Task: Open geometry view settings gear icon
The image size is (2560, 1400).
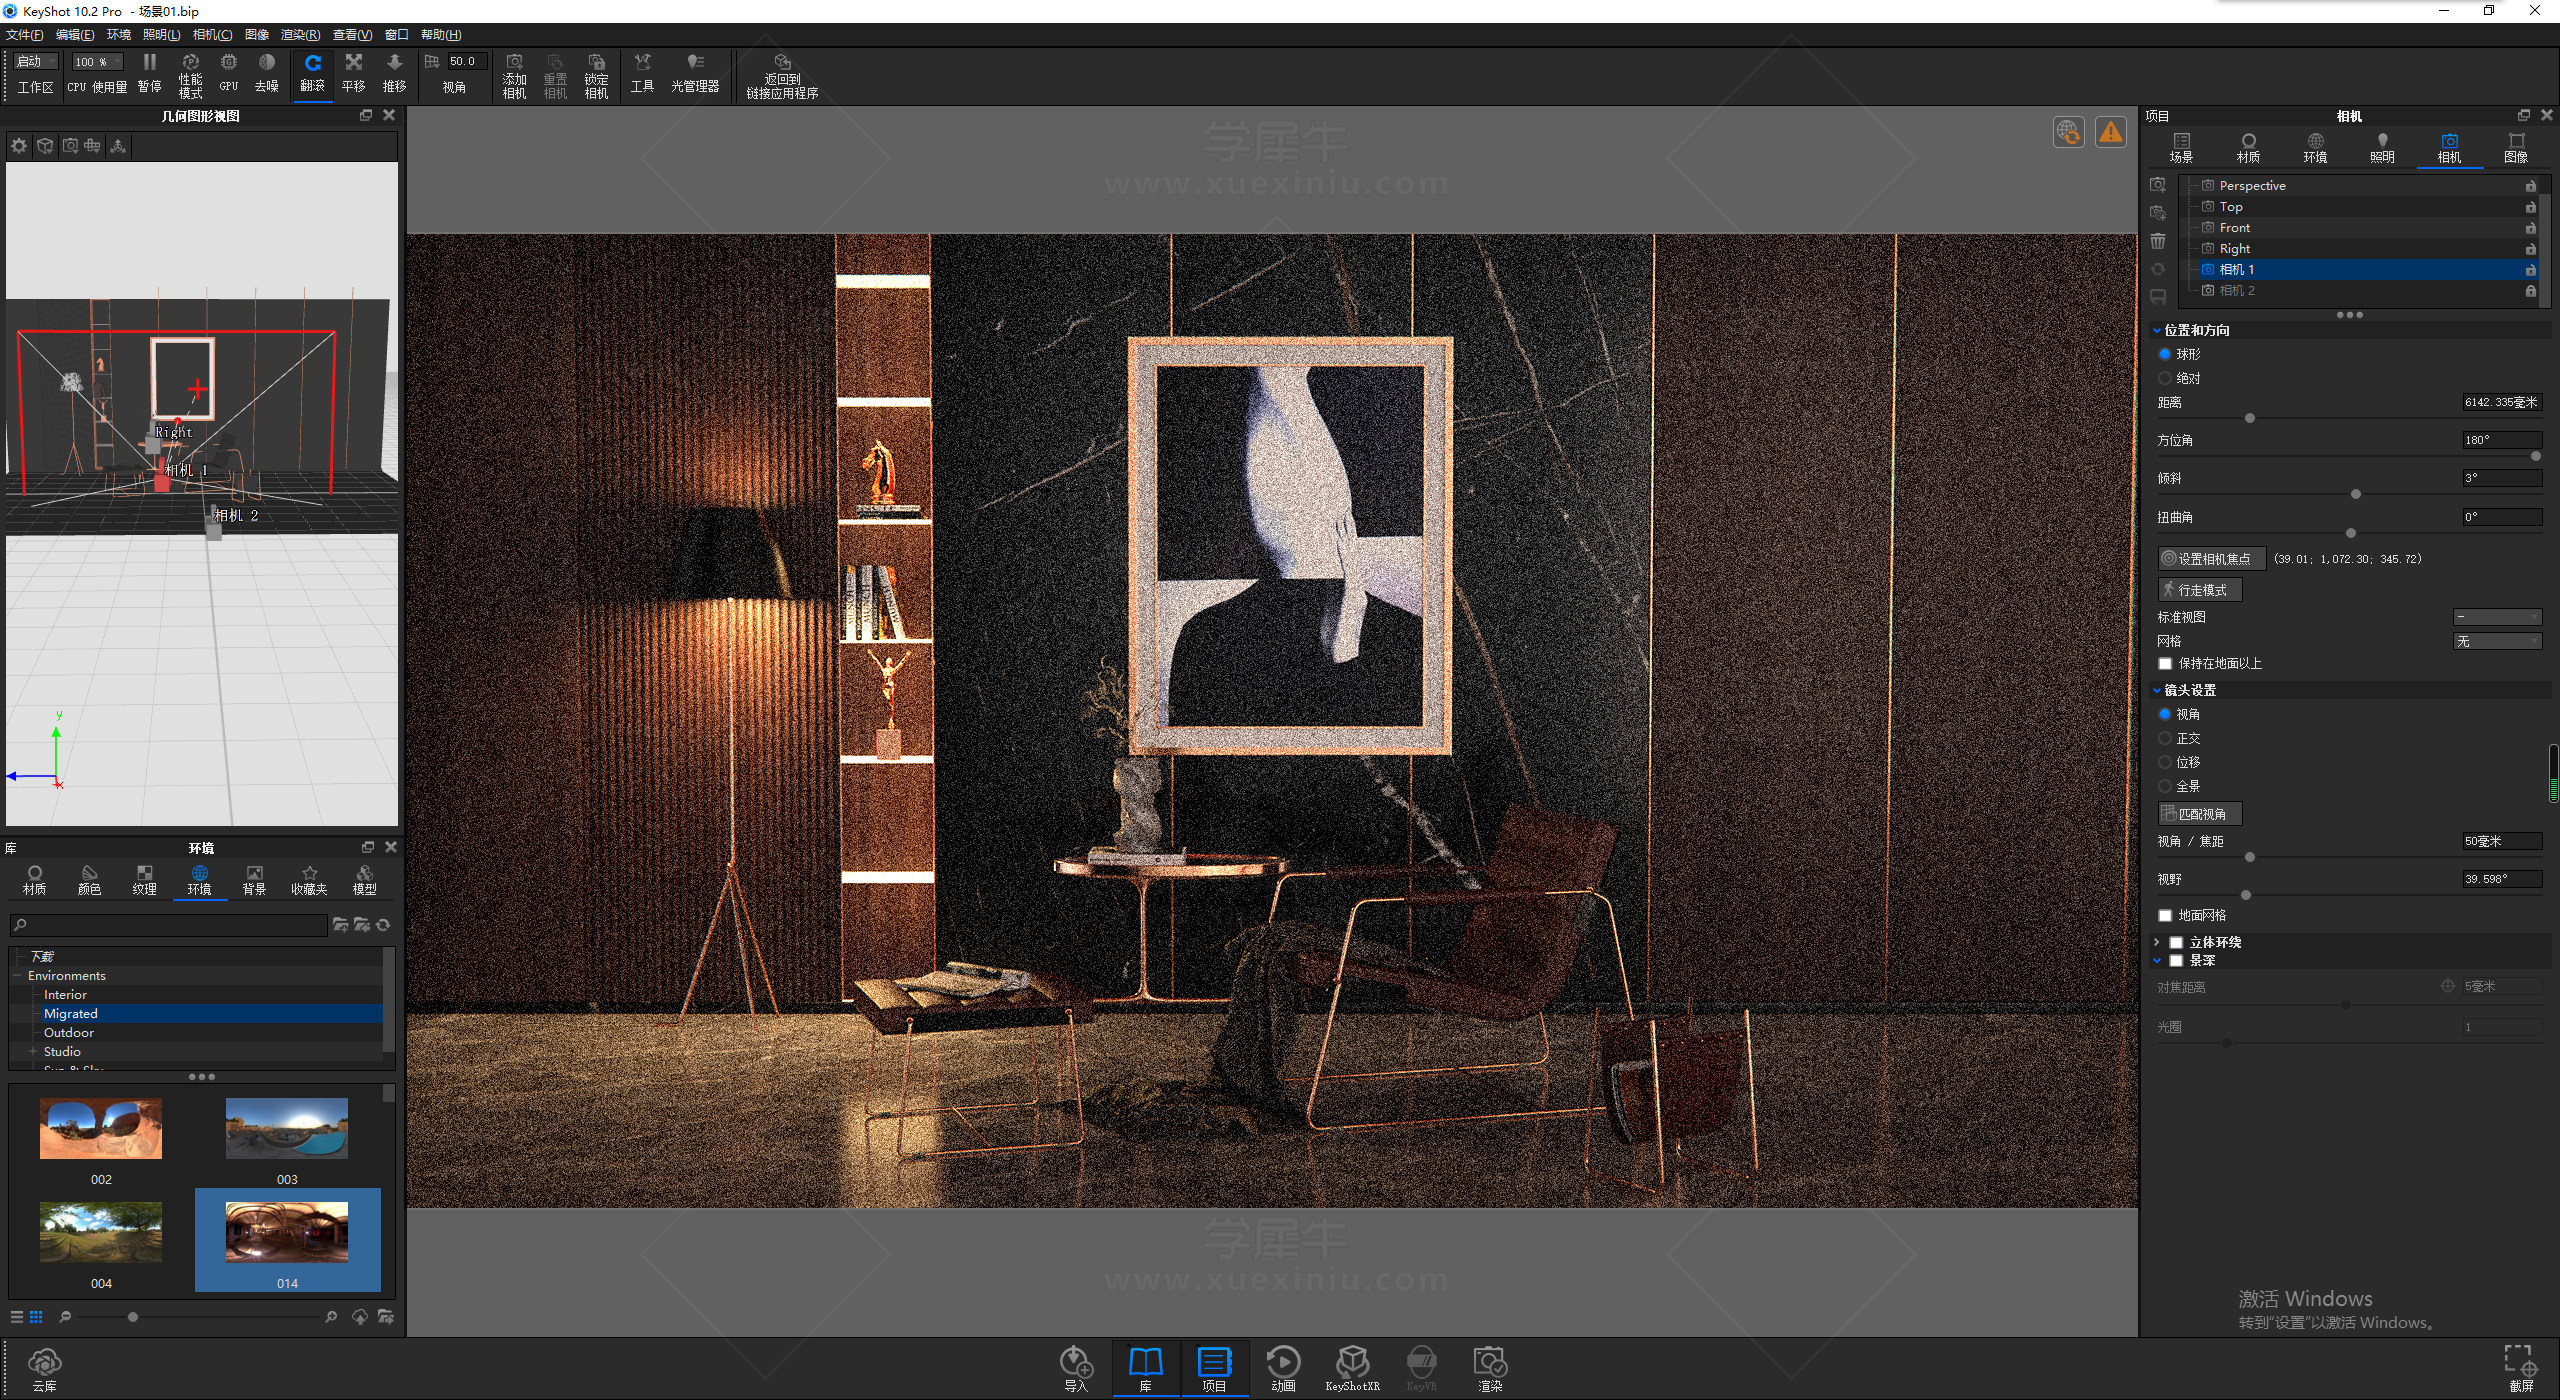Action: (x=19, y=146)
